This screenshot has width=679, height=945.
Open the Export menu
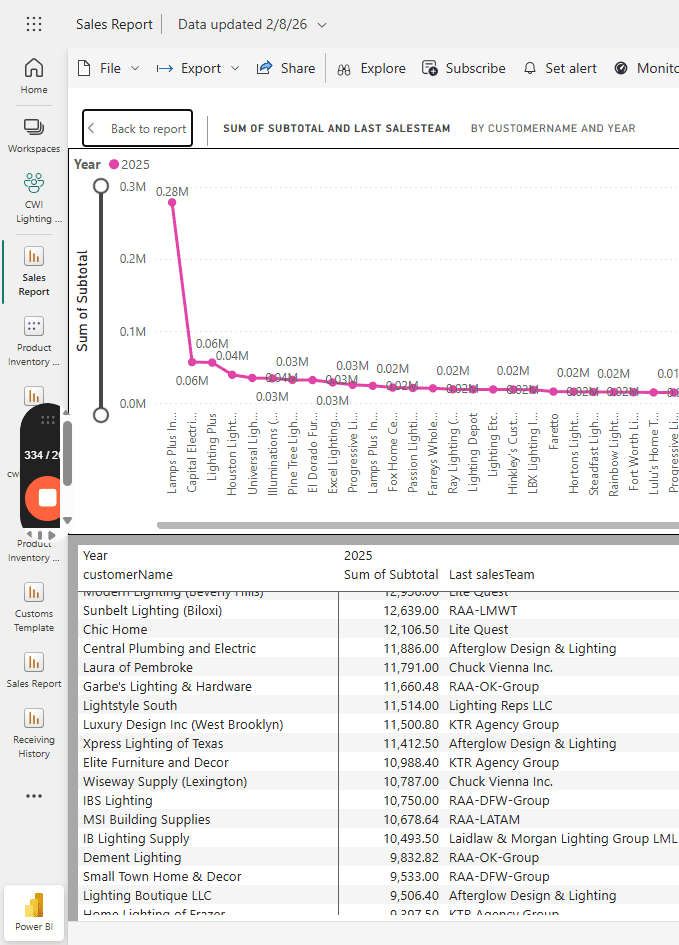pyautogui.click(x=198, y=69)
